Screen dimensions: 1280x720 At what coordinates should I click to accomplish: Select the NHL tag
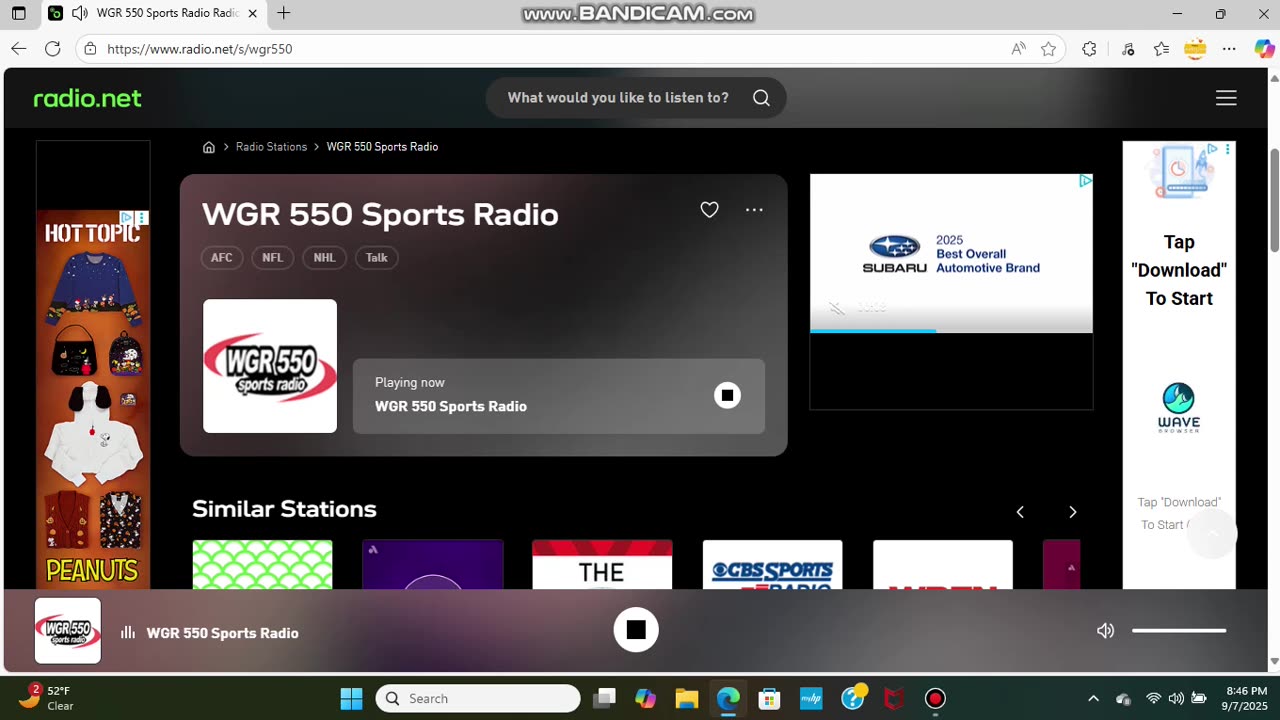point(324,258)
